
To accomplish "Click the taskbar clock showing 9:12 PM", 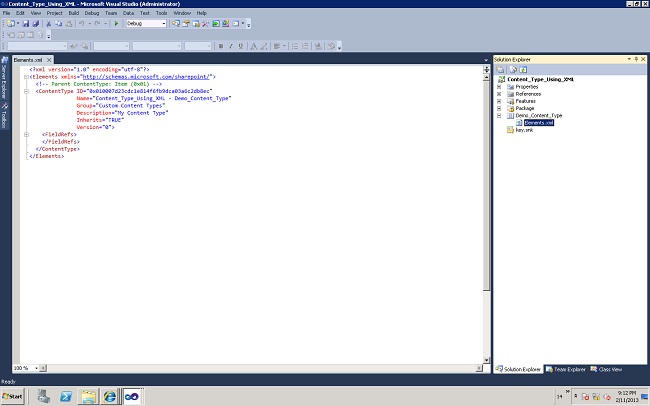I will point(626,396).
